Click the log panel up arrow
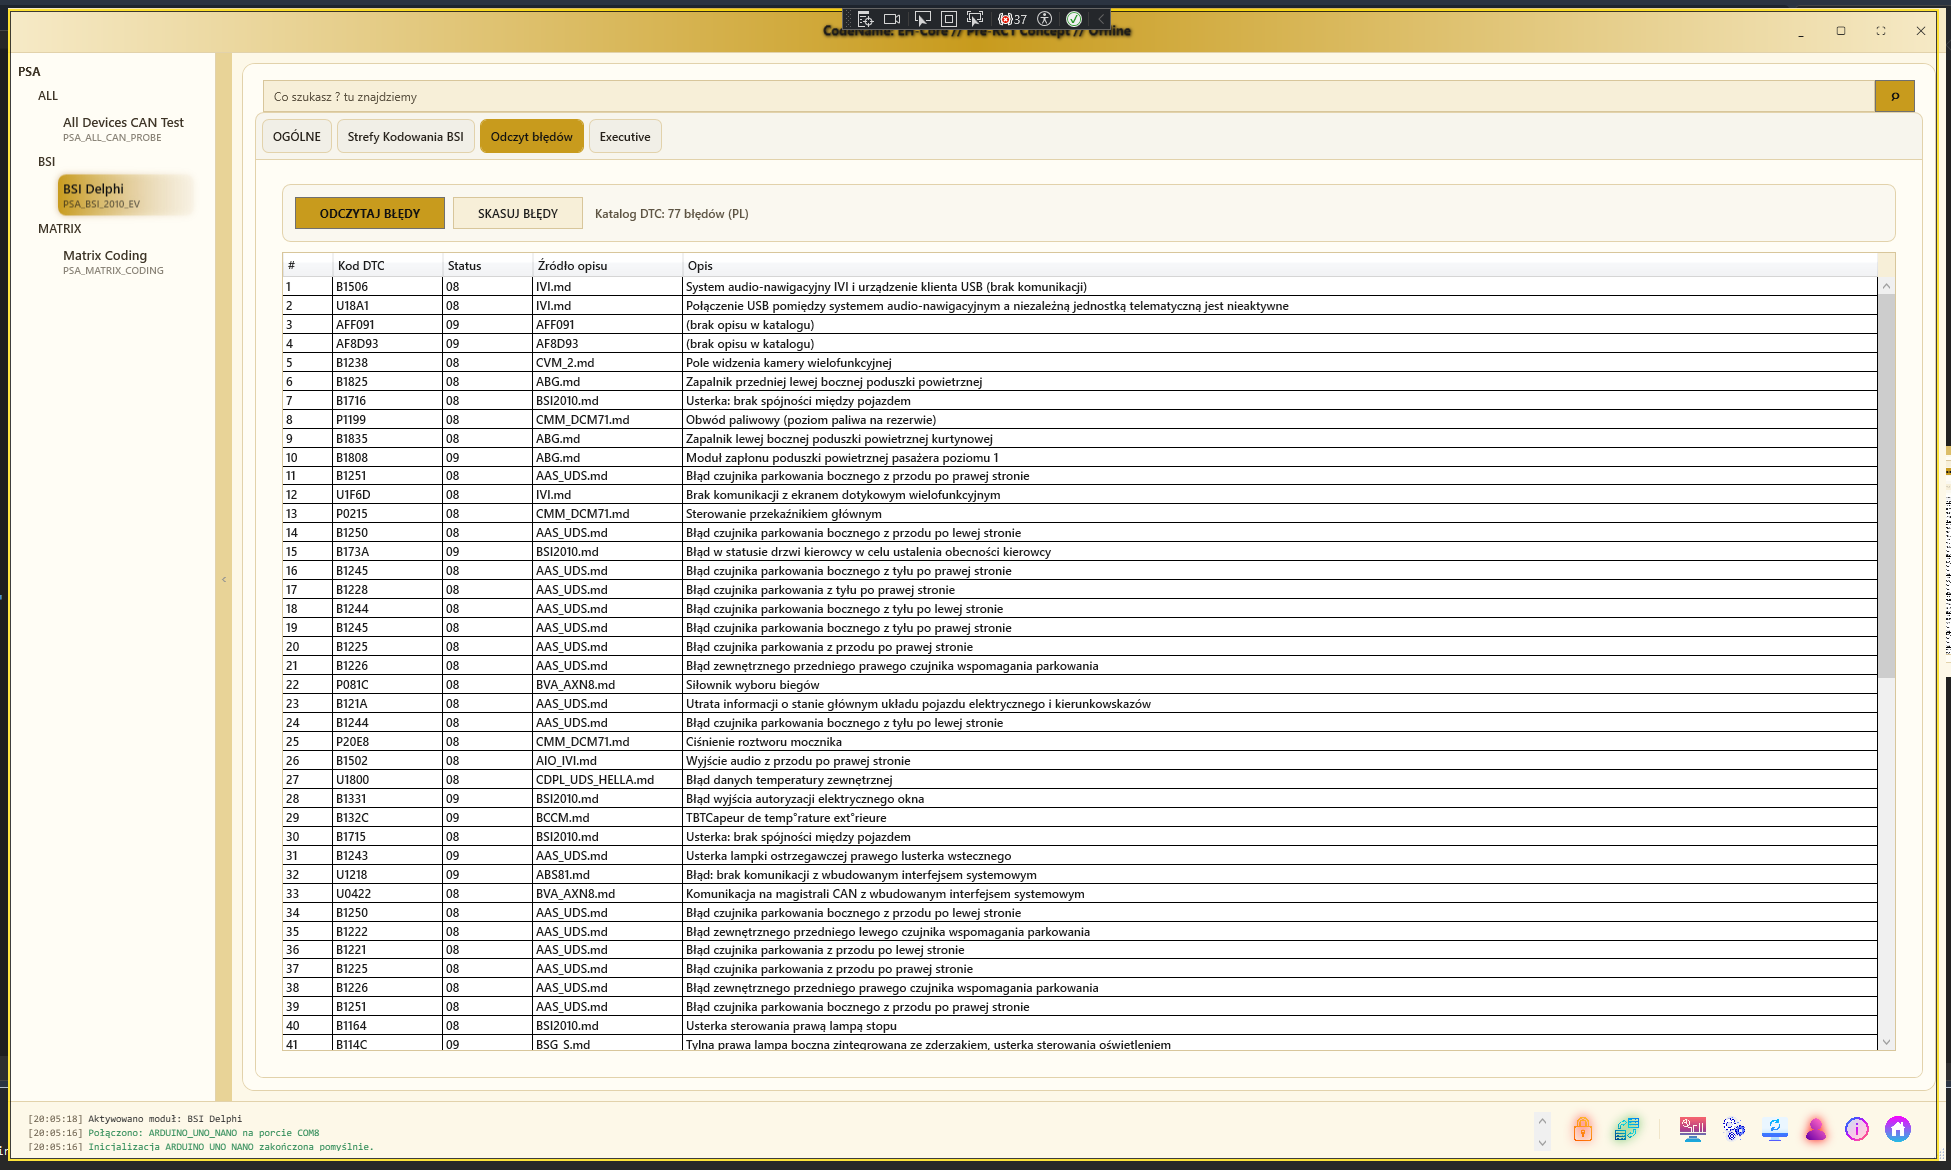The width and height of the screenshot is (1951, 1170). coord(1542,1121)
